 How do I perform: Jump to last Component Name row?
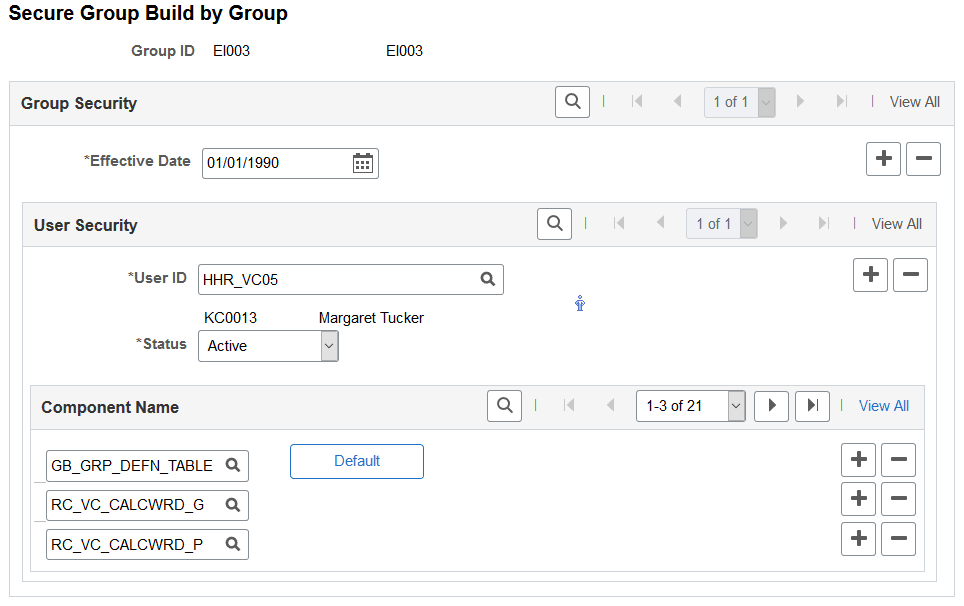pyautogui.click(x=811, y=406)
